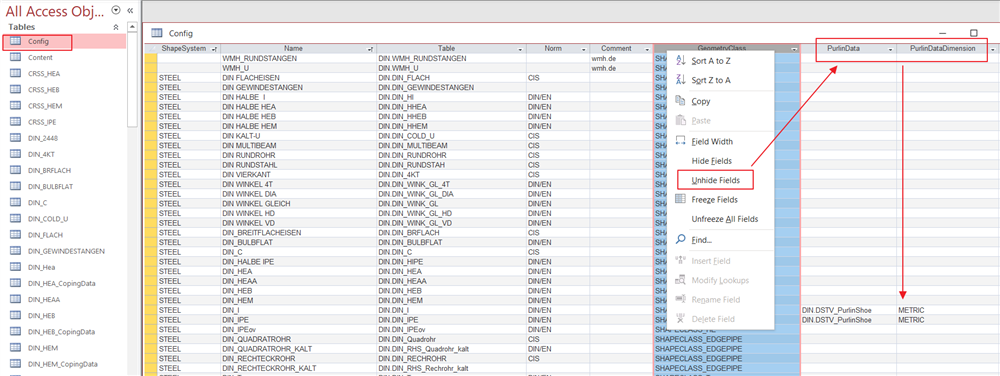Image resolution: width=1000 pixels, height=376 pixels.
Task: Click the DIN.DIN_MULTIBEAM table cell
Action: point(452,145)
